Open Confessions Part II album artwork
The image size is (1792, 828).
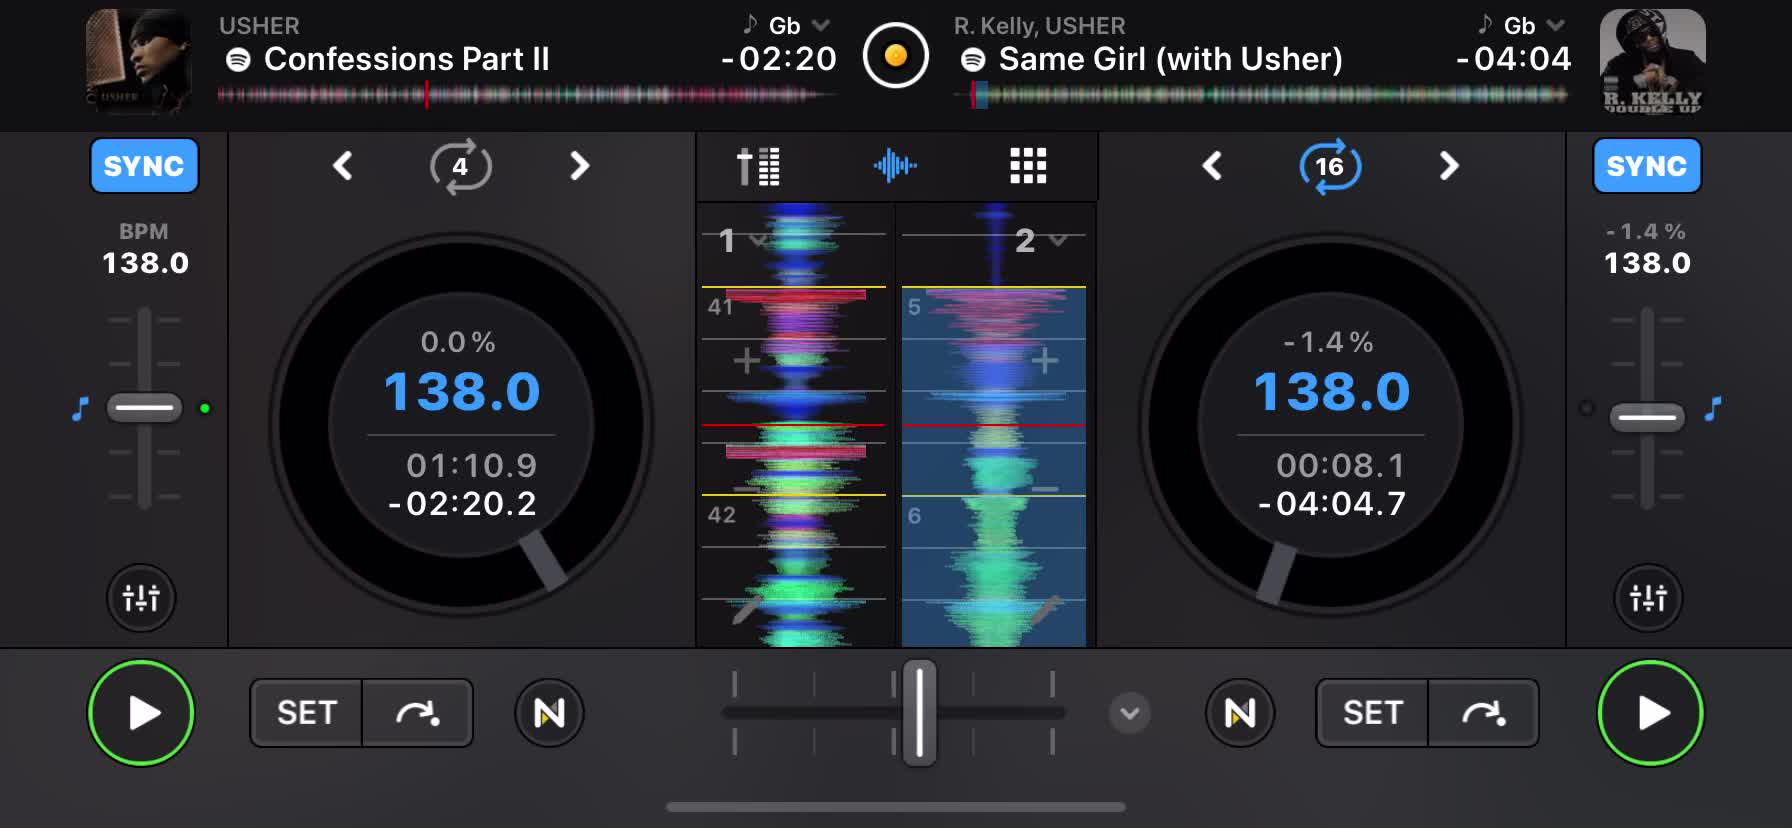pos(138,60)
